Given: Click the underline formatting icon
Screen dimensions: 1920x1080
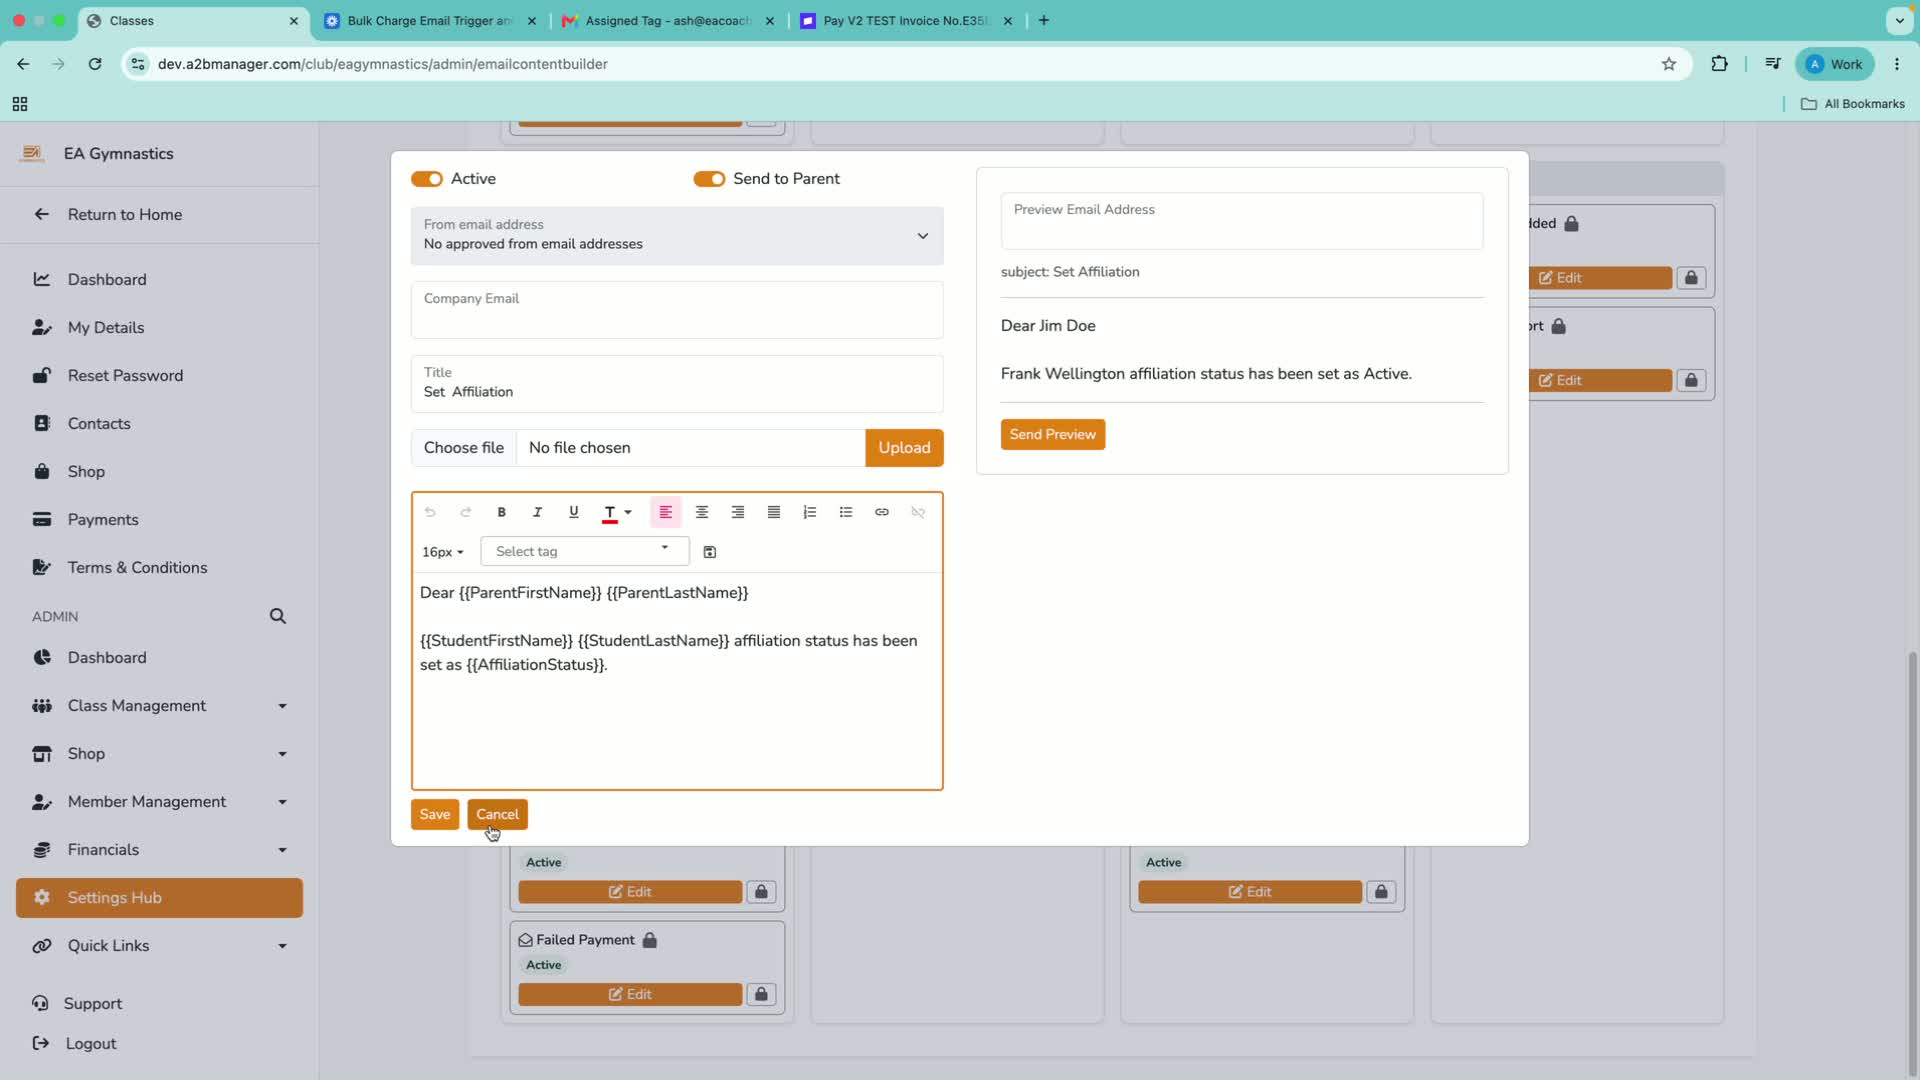Looking at the screenshot, I should (x=573, y=512).
